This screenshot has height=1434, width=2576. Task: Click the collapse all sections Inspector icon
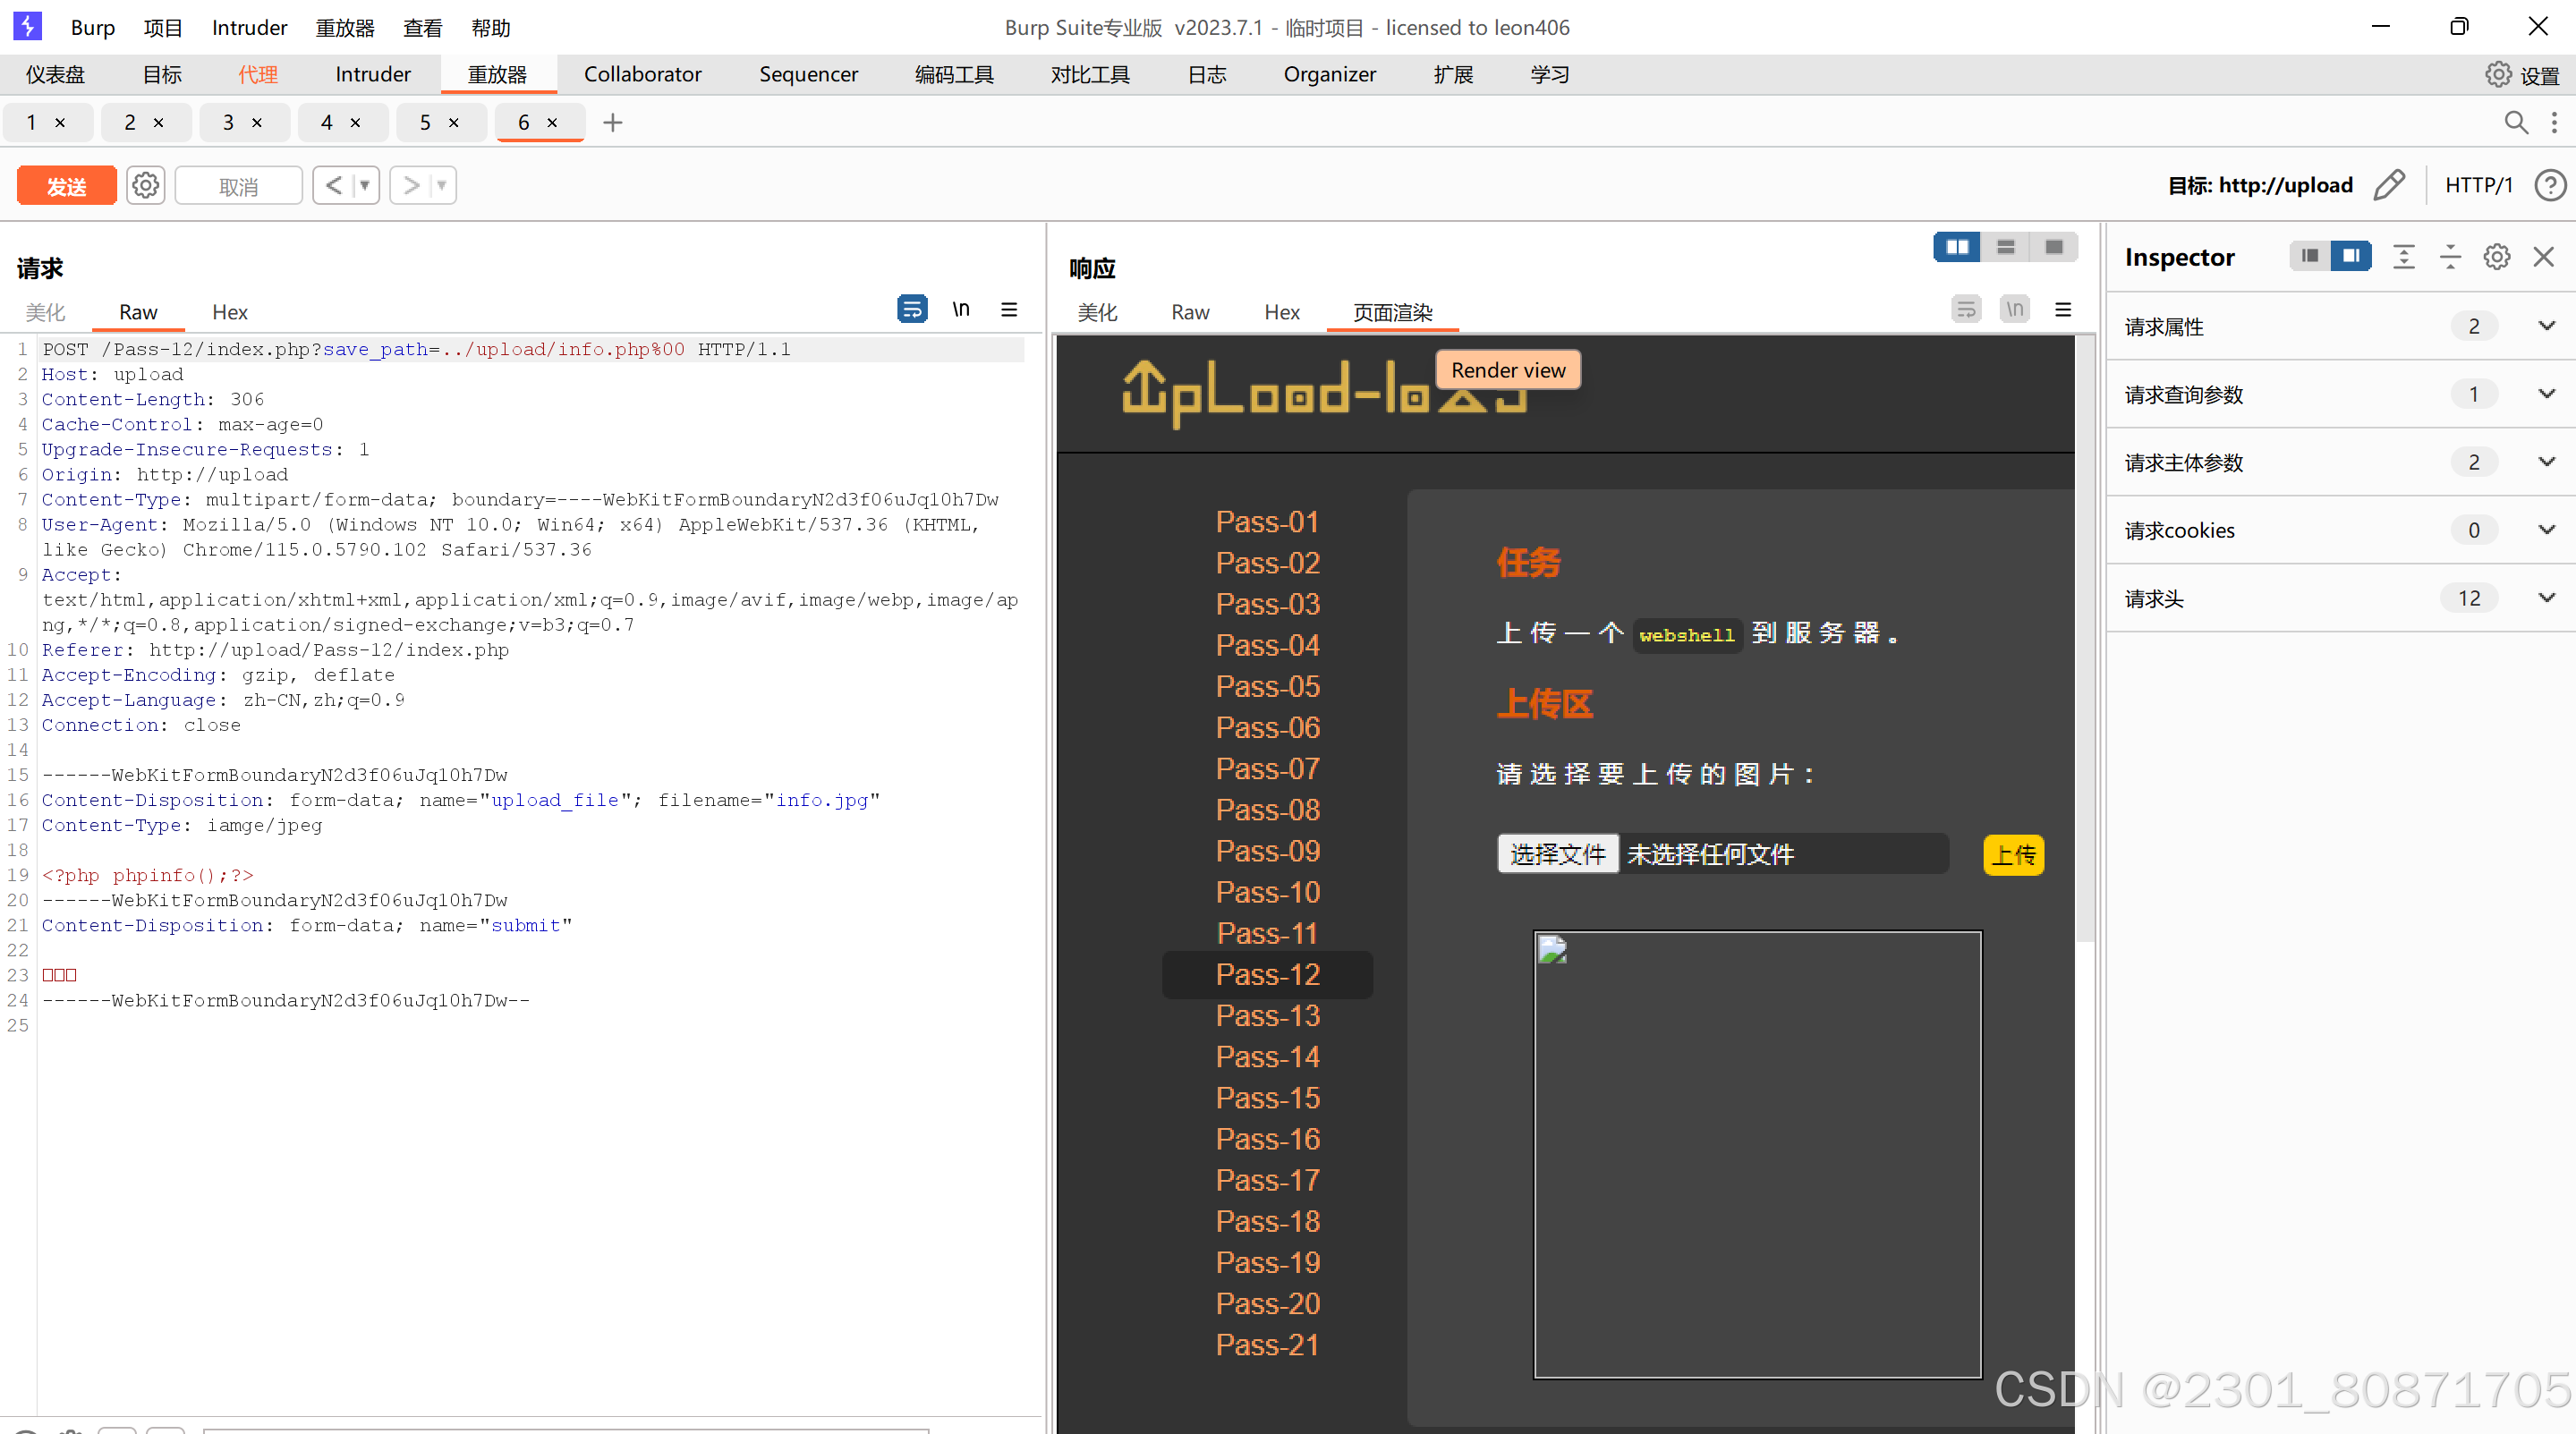[2450, 257]
